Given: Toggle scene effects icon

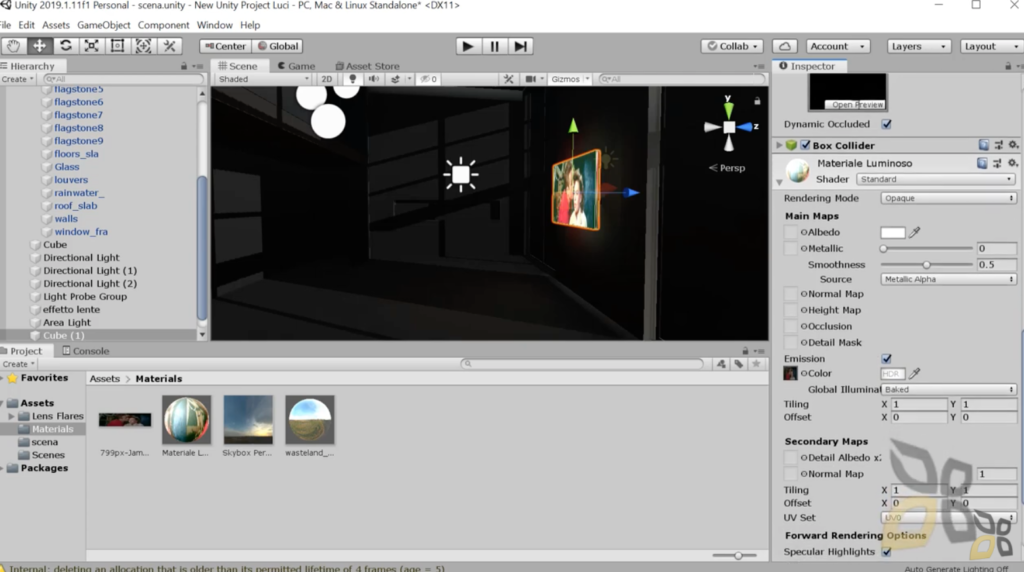Looking at the screenshot, I should pyautogui.click(x=395, y=79).
